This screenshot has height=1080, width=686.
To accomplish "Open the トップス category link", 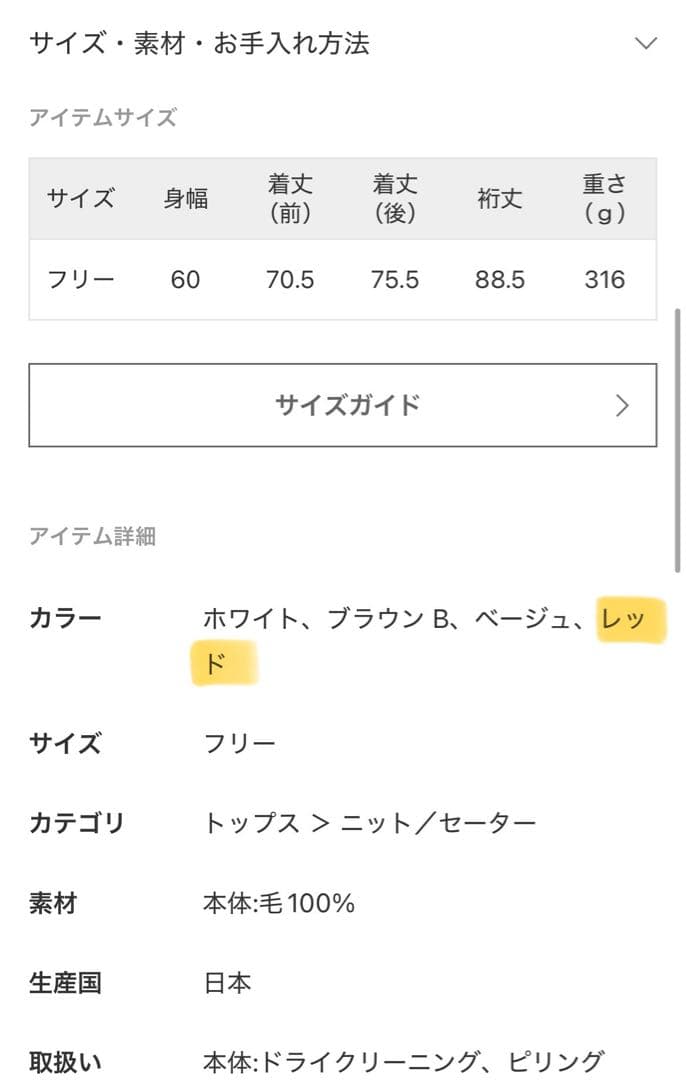I will pos(243,821).
